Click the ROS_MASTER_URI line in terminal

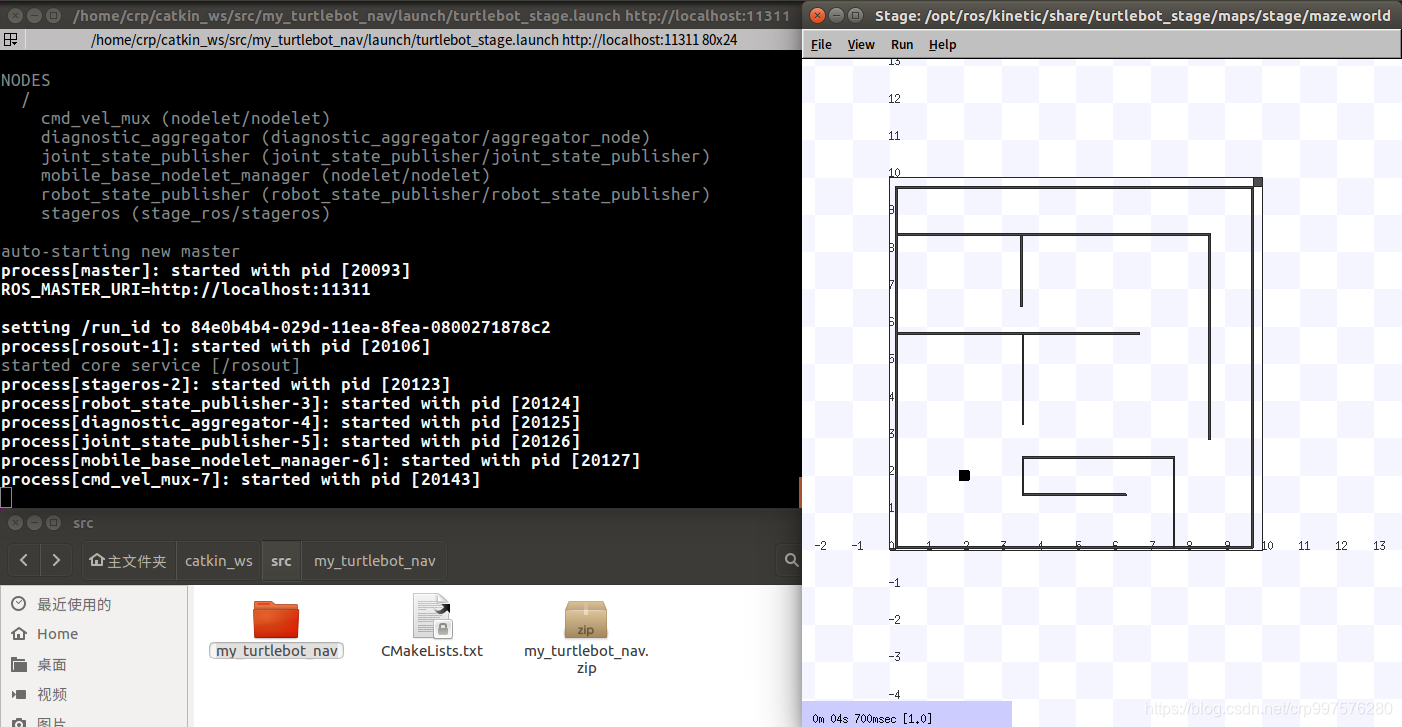pyautogui.click(x=186, y=289)
